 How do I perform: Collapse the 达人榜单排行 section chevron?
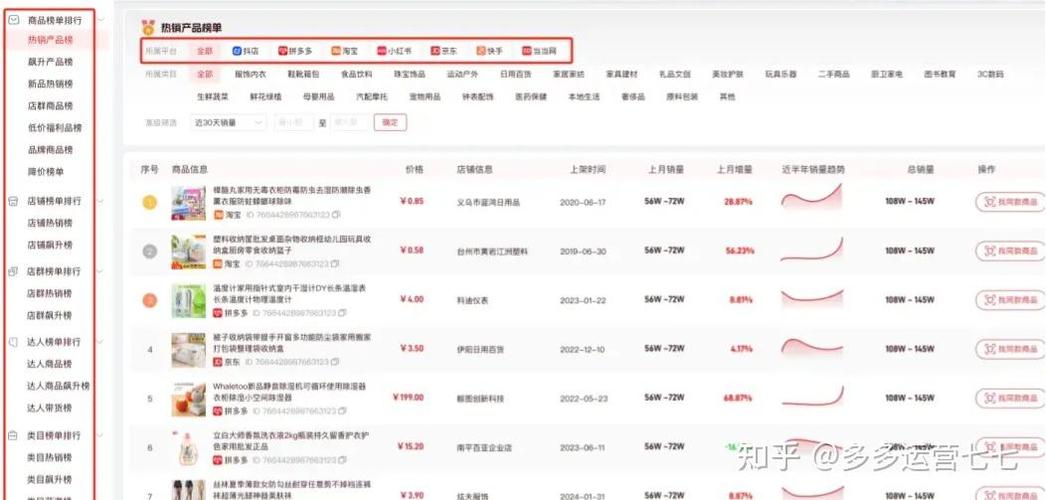pos(101,341)
